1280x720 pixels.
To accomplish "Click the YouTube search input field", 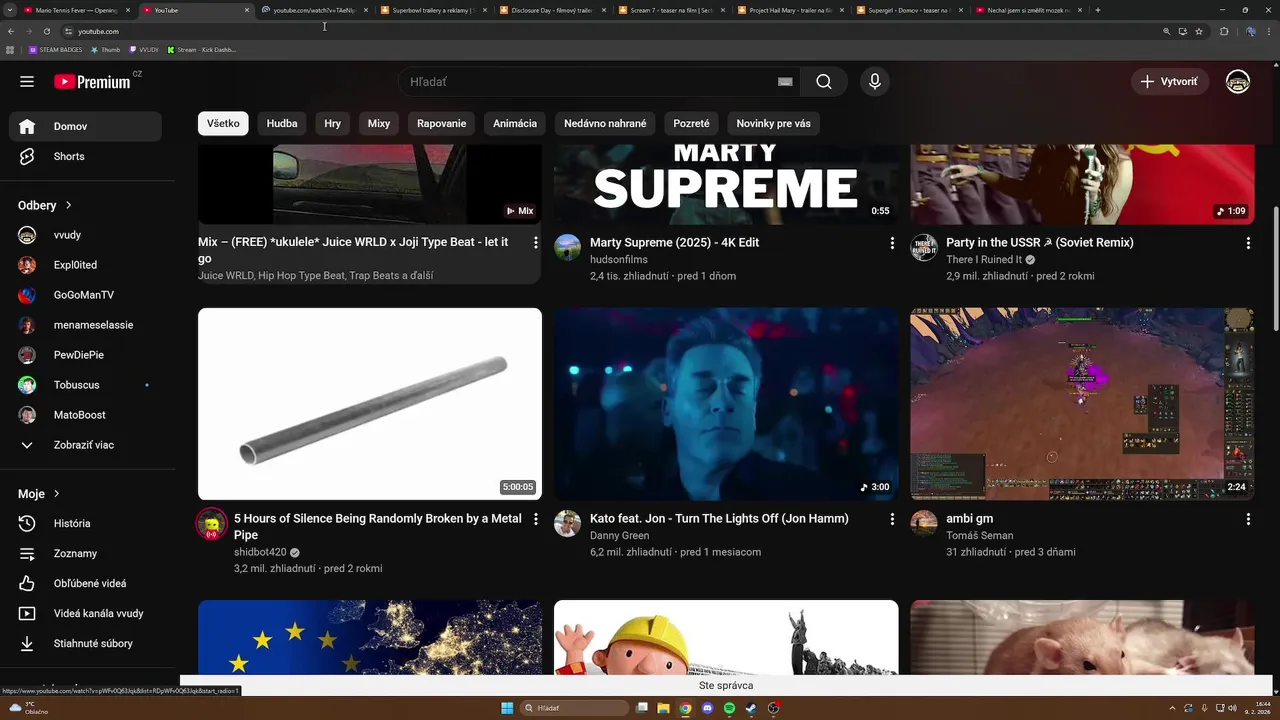I will pos(585,82).
